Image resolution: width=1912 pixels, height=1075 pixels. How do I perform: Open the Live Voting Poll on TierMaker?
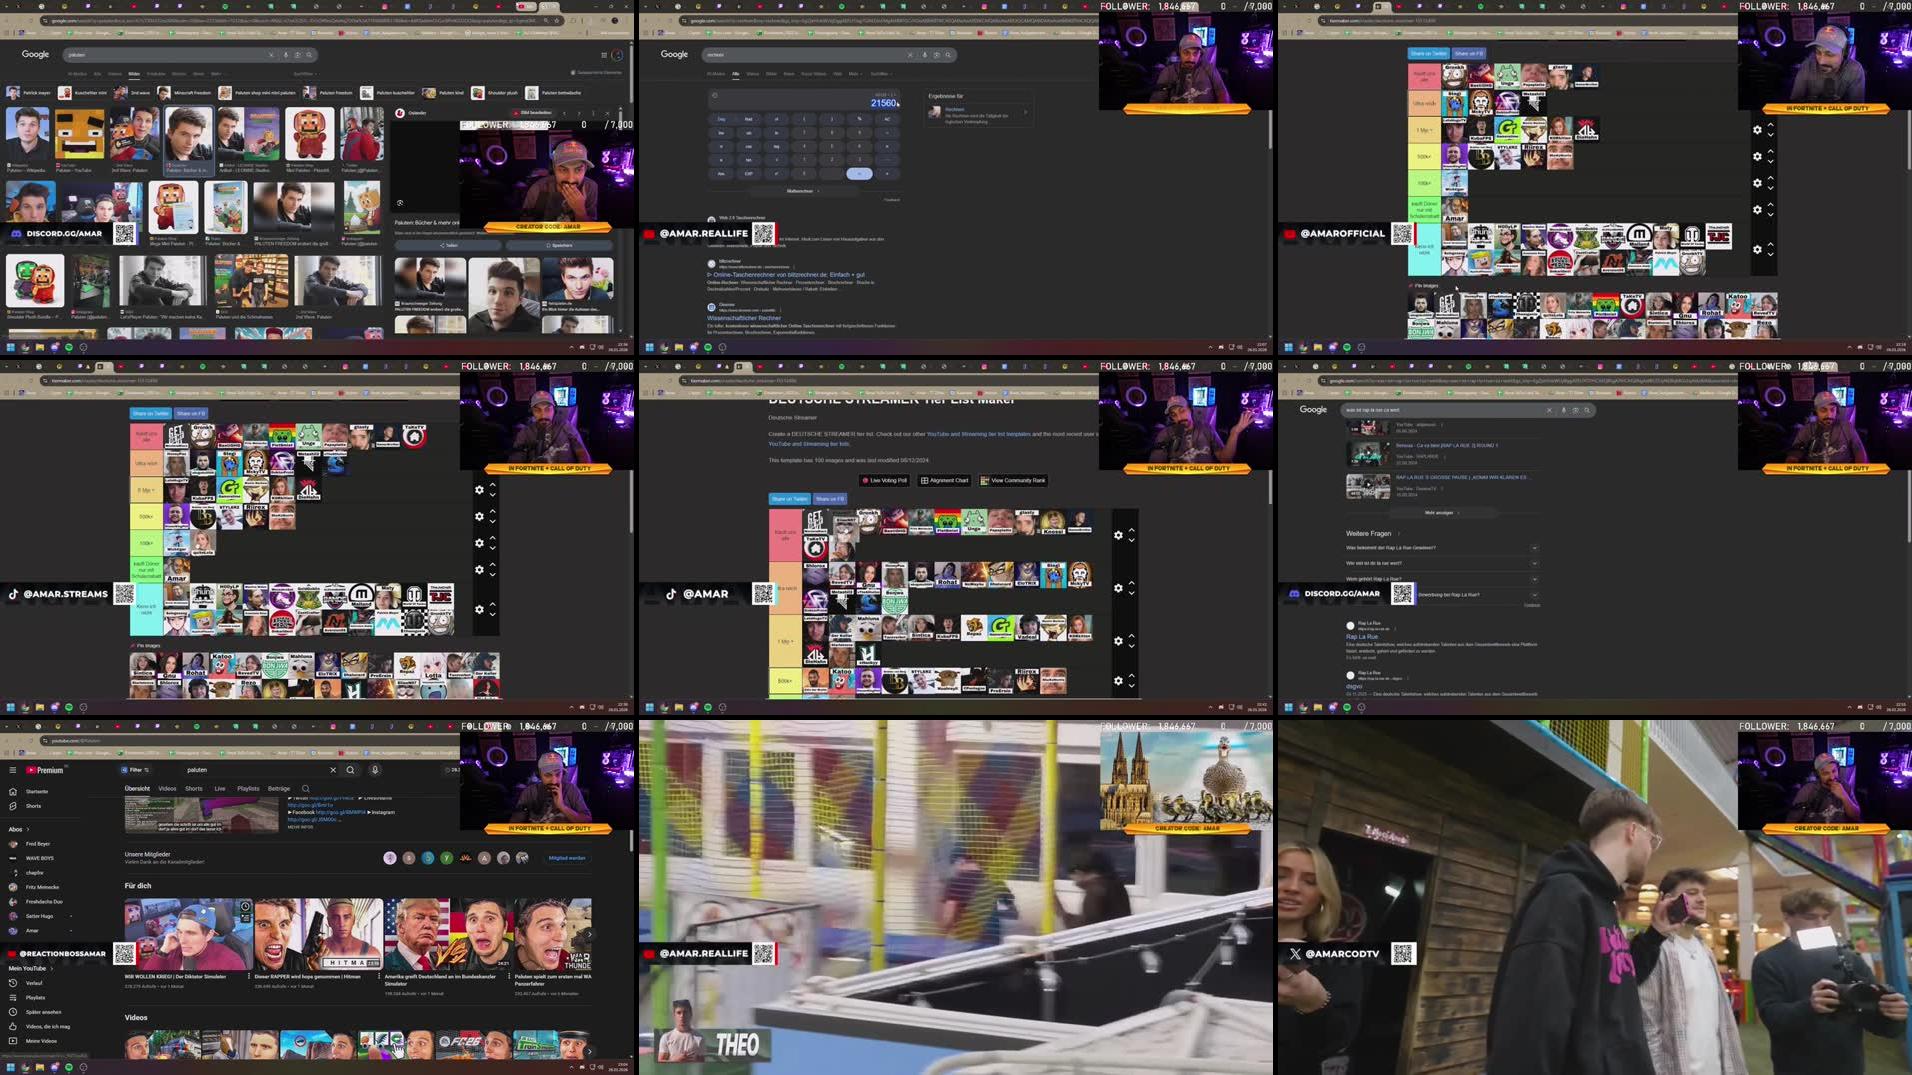(x=884, y=480)
